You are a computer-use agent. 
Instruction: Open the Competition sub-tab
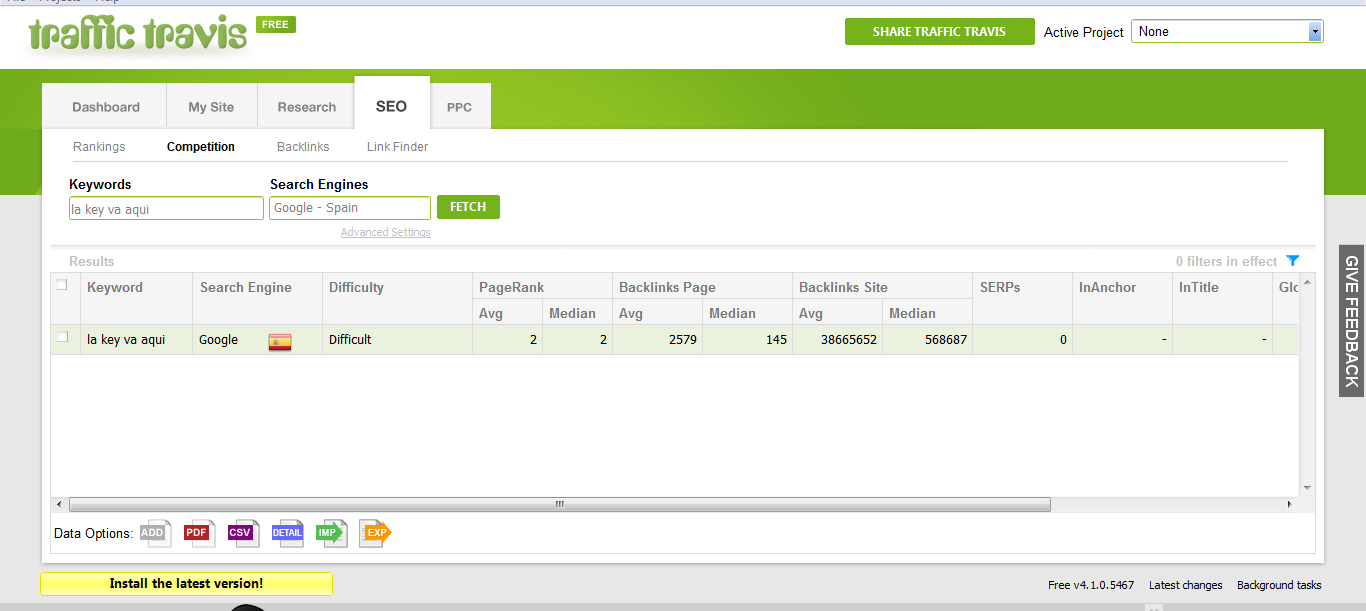201,147
